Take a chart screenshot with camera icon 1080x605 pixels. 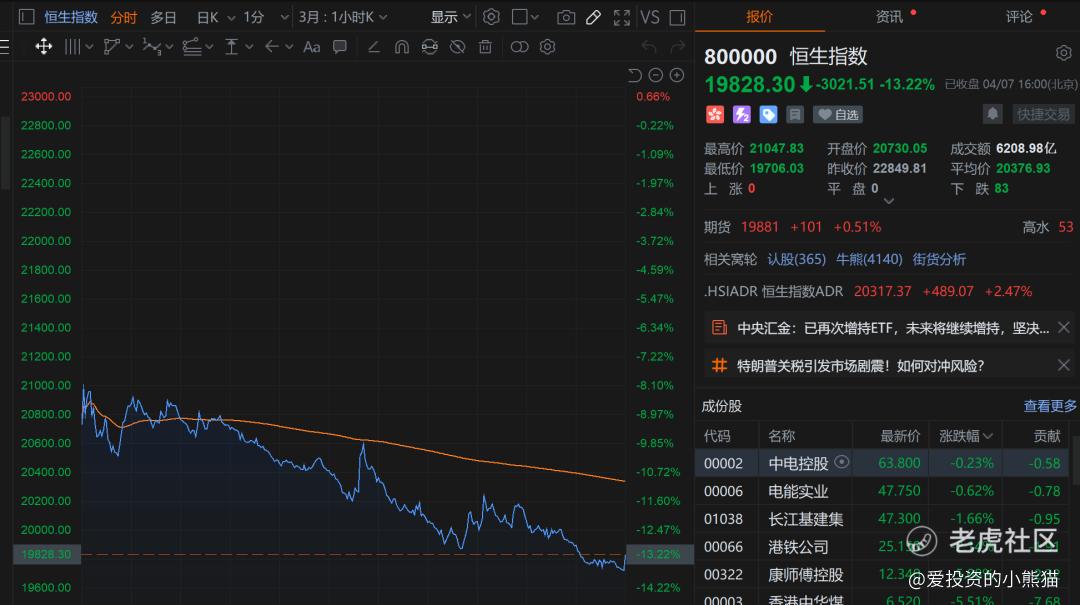[x=566, y=17]
